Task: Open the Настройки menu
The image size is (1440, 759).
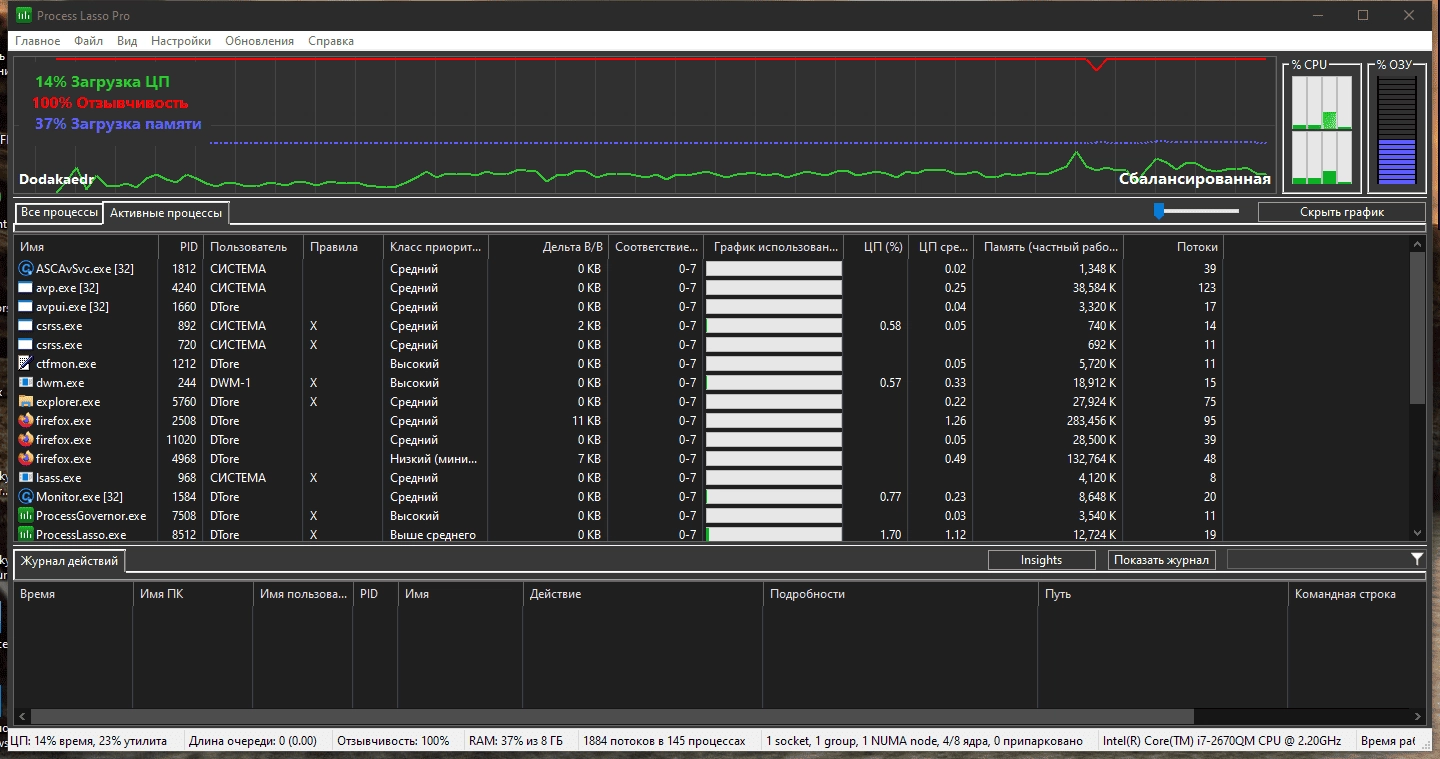Action: coord(181,41)
